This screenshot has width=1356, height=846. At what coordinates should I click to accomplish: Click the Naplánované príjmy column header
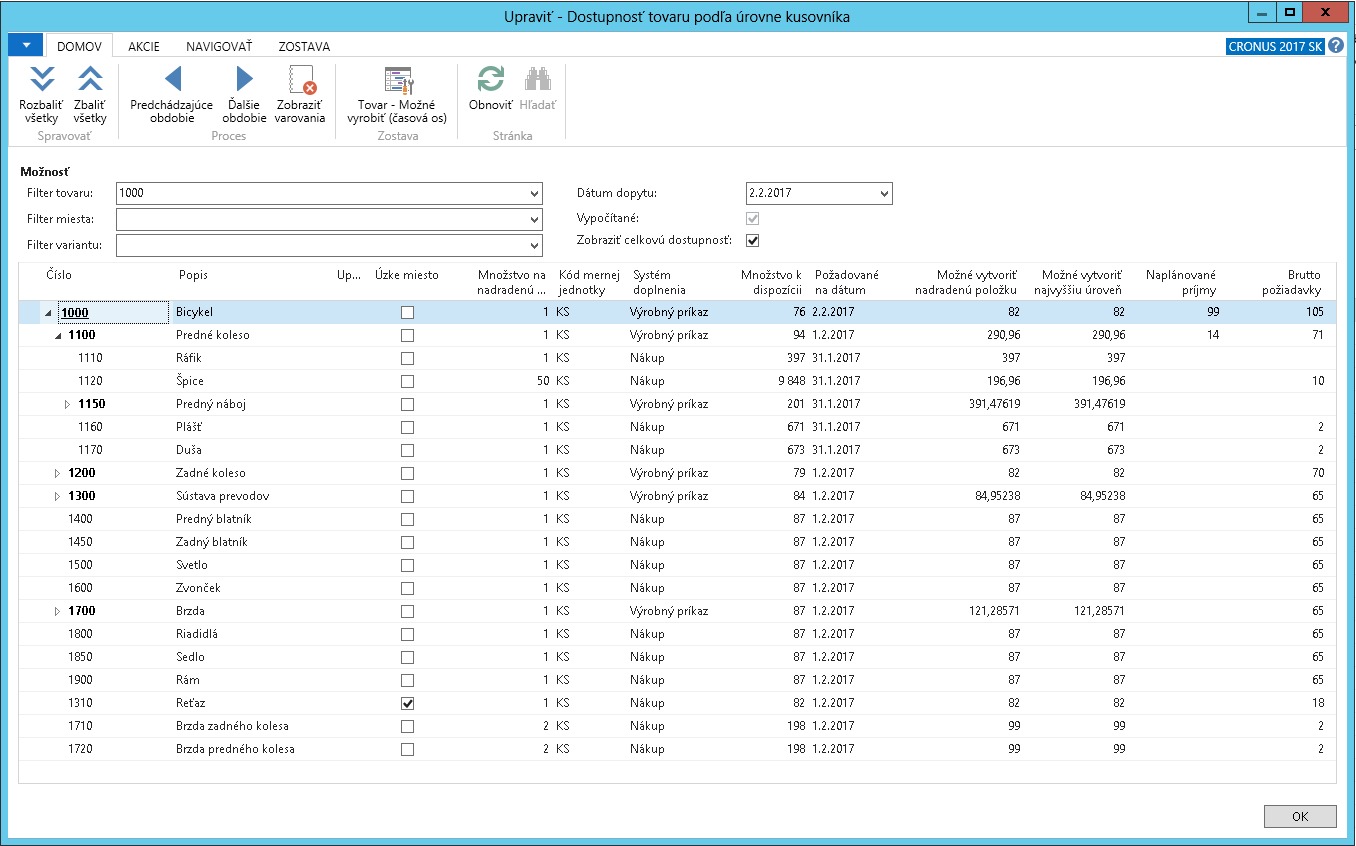[1180, 282]
